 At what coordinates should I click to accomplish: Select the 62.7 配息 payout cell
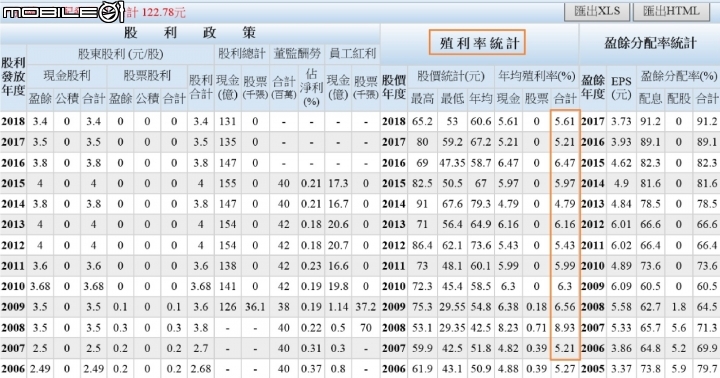click(650, 307)
